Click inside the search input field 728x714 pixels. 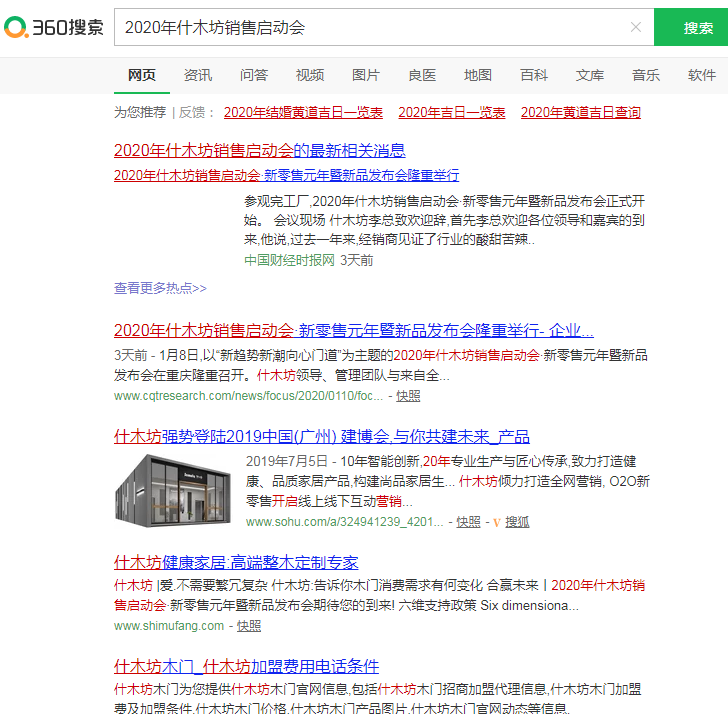[370, 27]
